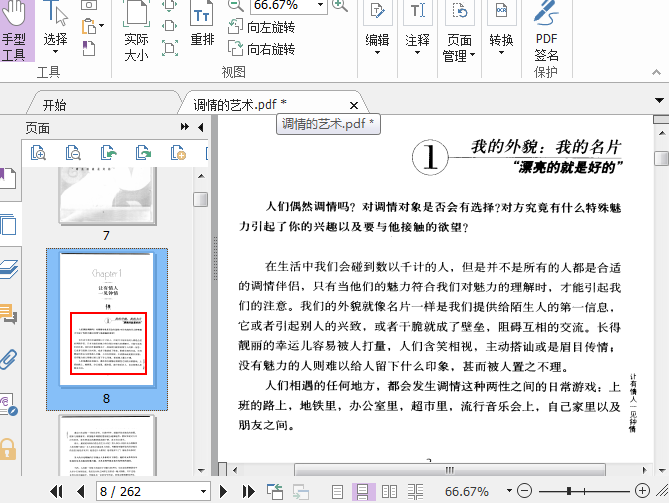Click the 重排 reflow icon
This screenshot has height=503, width=669.
pos(202,26)
